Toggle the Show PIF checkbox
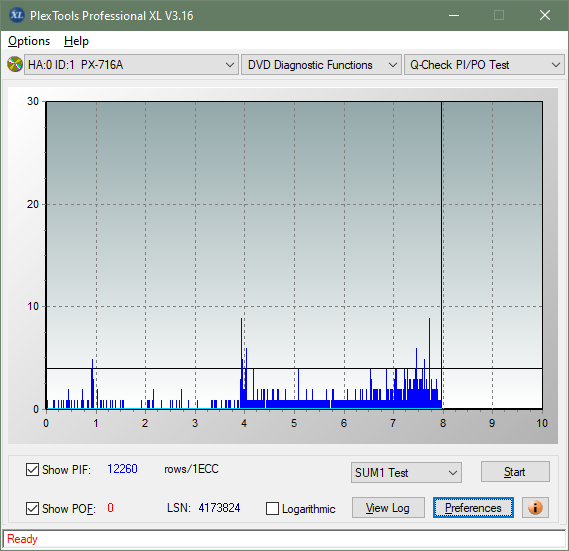Image resolution: width=569 pixels, height=551 pixels. [x=32, y=469]
